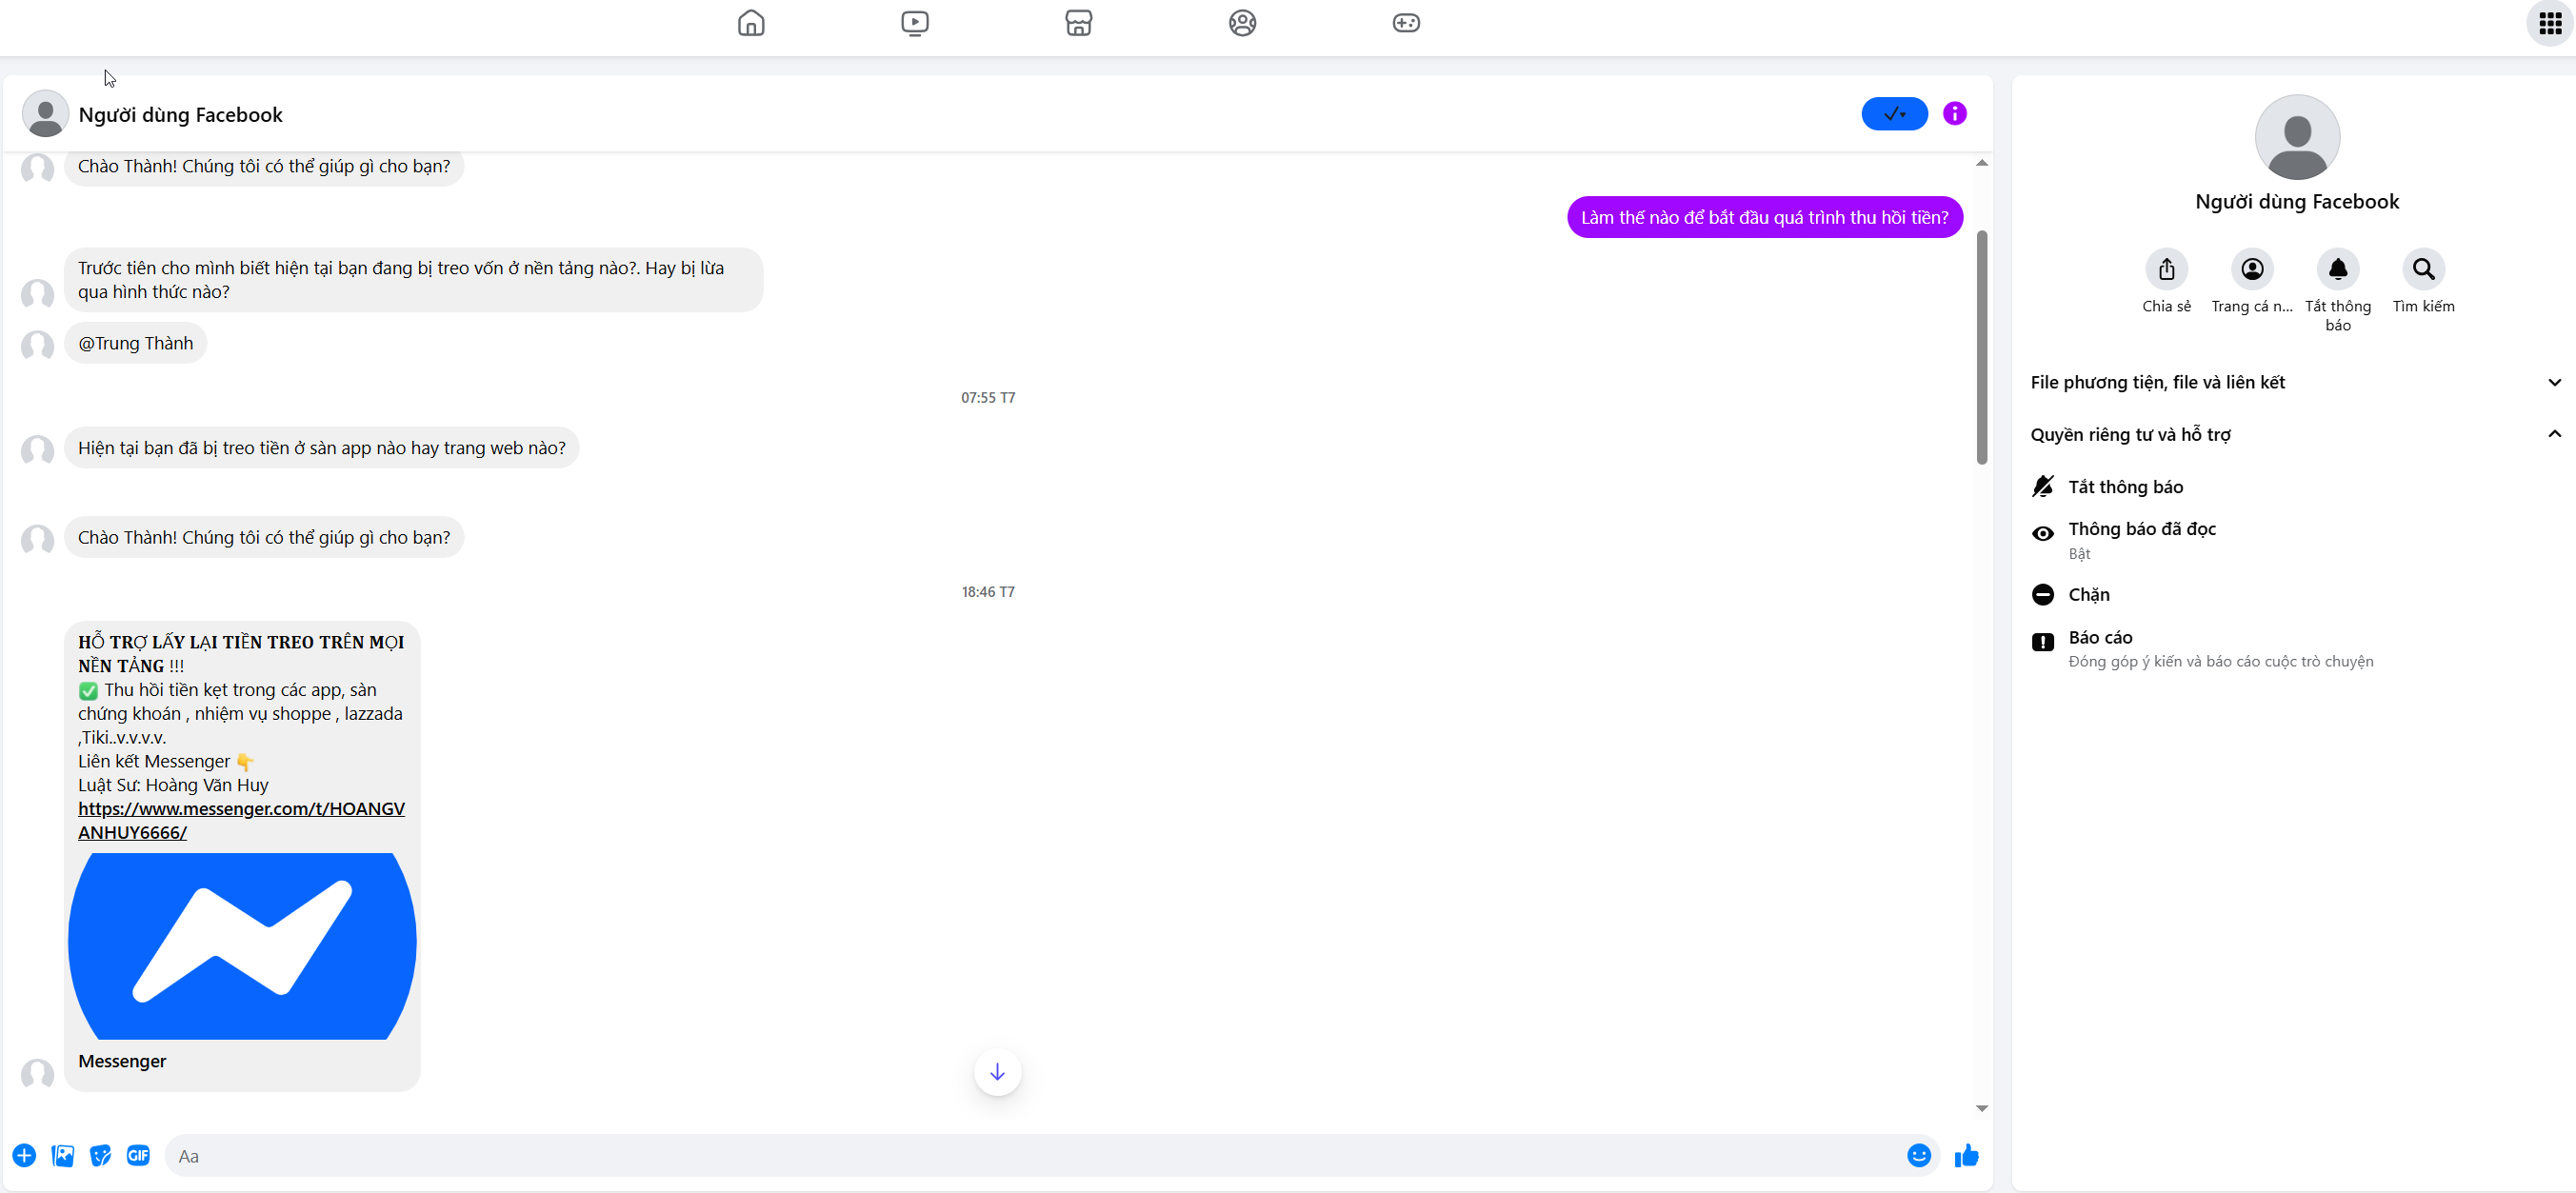The height and width of the screenshot is (1193, 2576).
Task: Toggle Thông báo đã đọc read receipts
Action: 2141,529
